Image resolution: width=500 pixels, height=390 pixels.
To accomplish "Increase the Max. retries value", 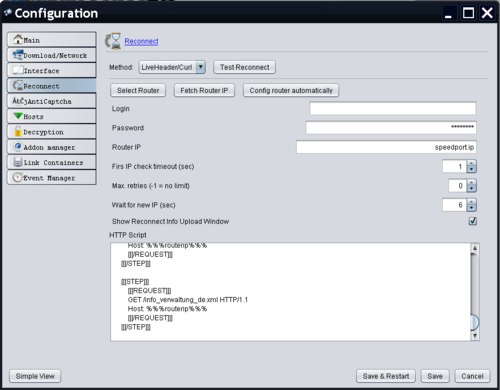I will coord(471,183).
